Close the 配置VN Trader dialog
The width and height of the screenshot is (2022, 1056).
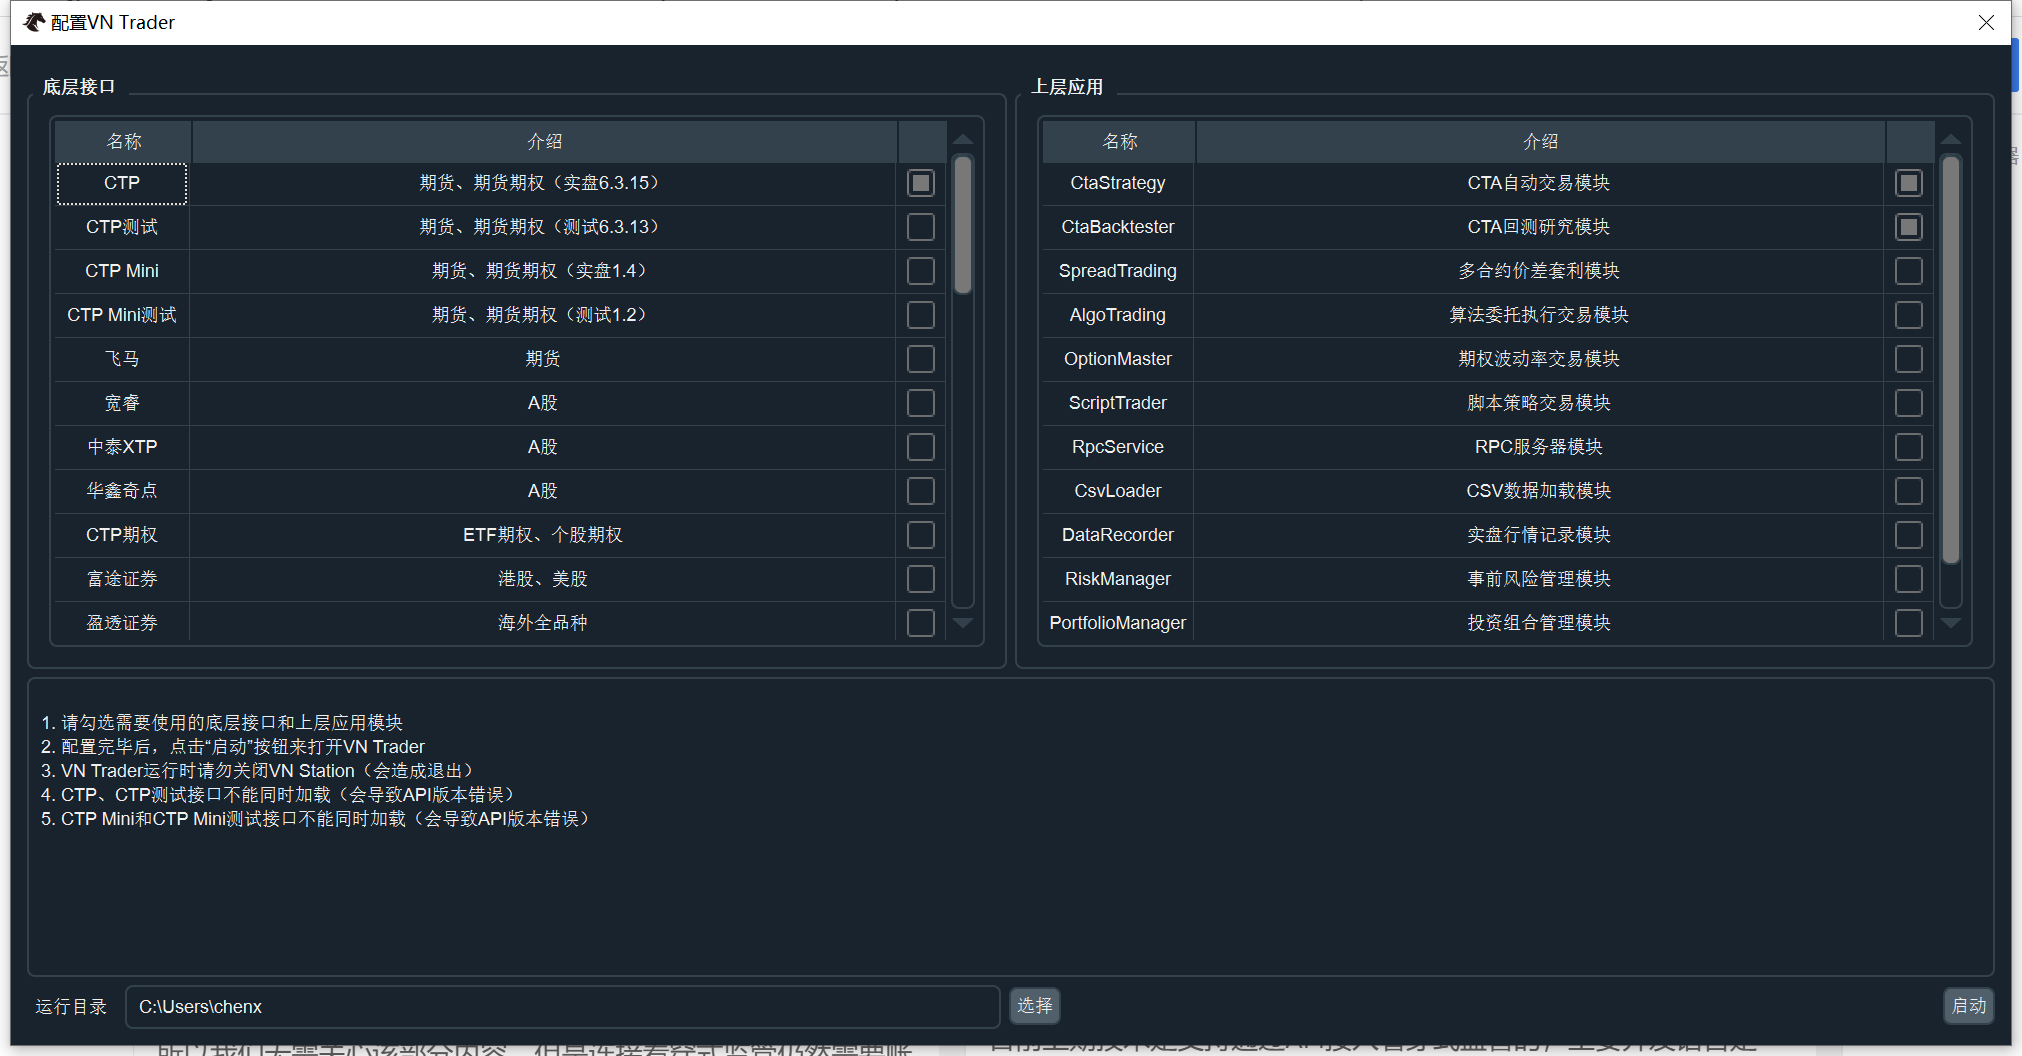click(1986, 22)
